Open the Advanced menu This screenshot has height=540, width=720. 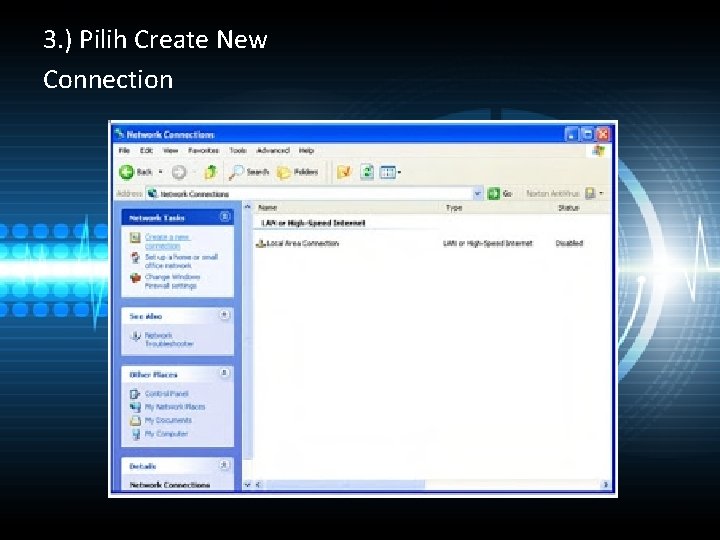[273, 151]
